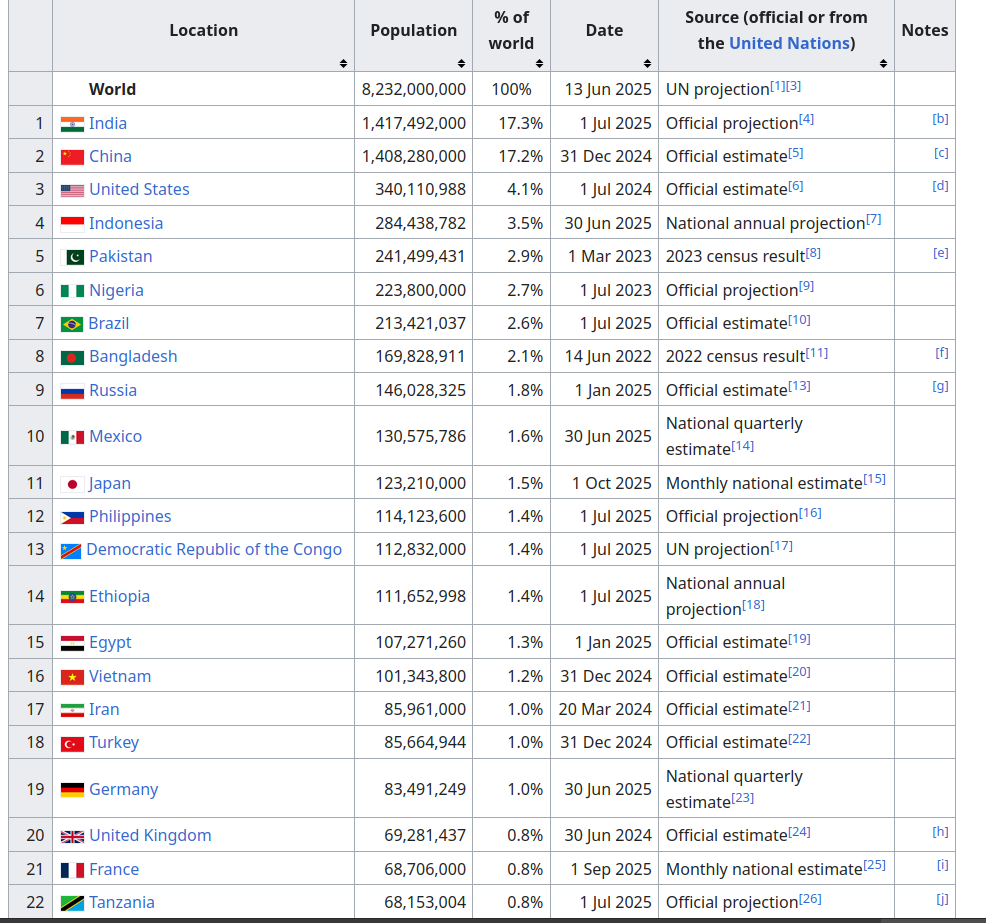Click footnote [i] for France
986x923 pixels.
click(x=943, y=865)
